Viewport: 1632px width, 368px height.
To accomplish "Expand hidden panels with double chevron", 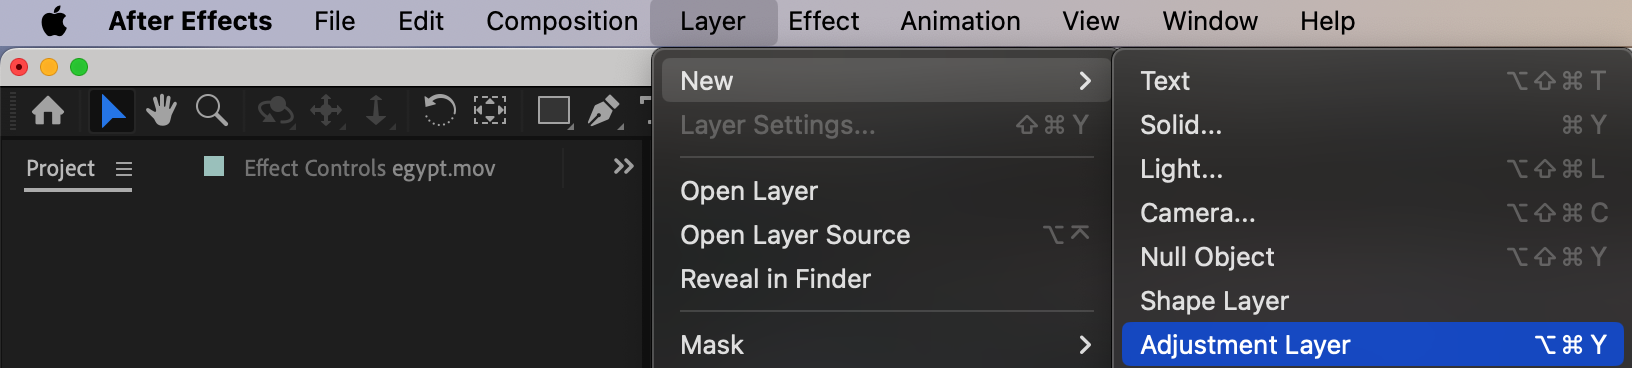I will 623,166.
